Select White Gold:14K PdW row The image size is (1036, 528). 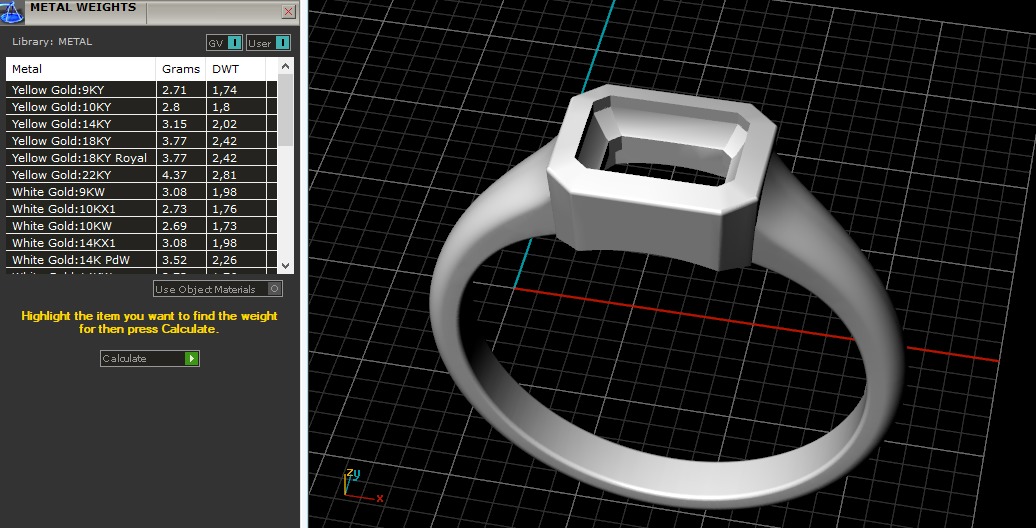(141, 260)
